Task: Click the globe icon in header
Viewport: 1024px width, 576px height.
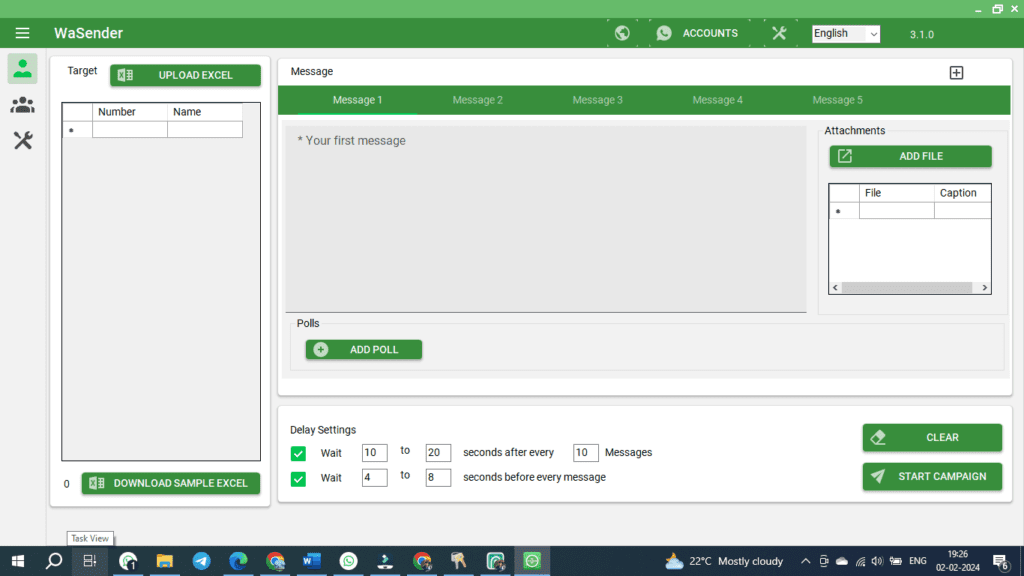Action: 622,33
